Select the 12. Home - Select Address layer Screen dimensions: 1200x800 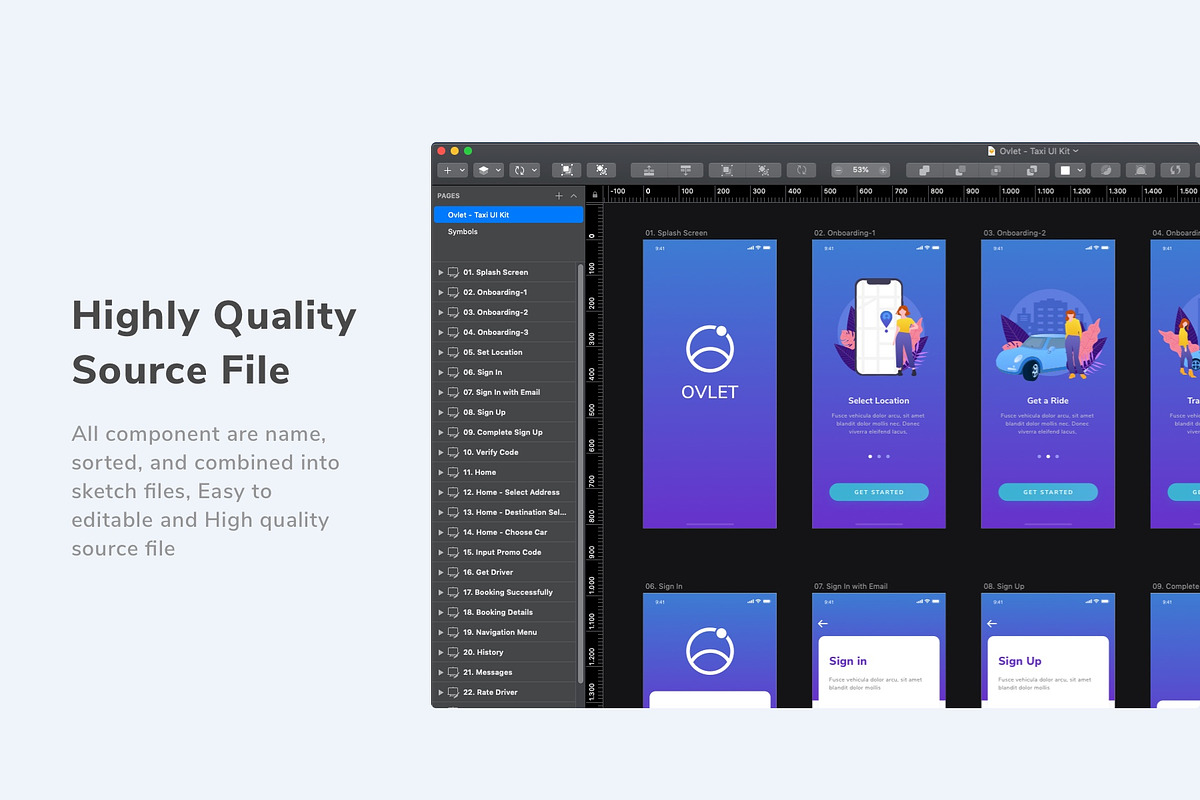coord(505,492)
